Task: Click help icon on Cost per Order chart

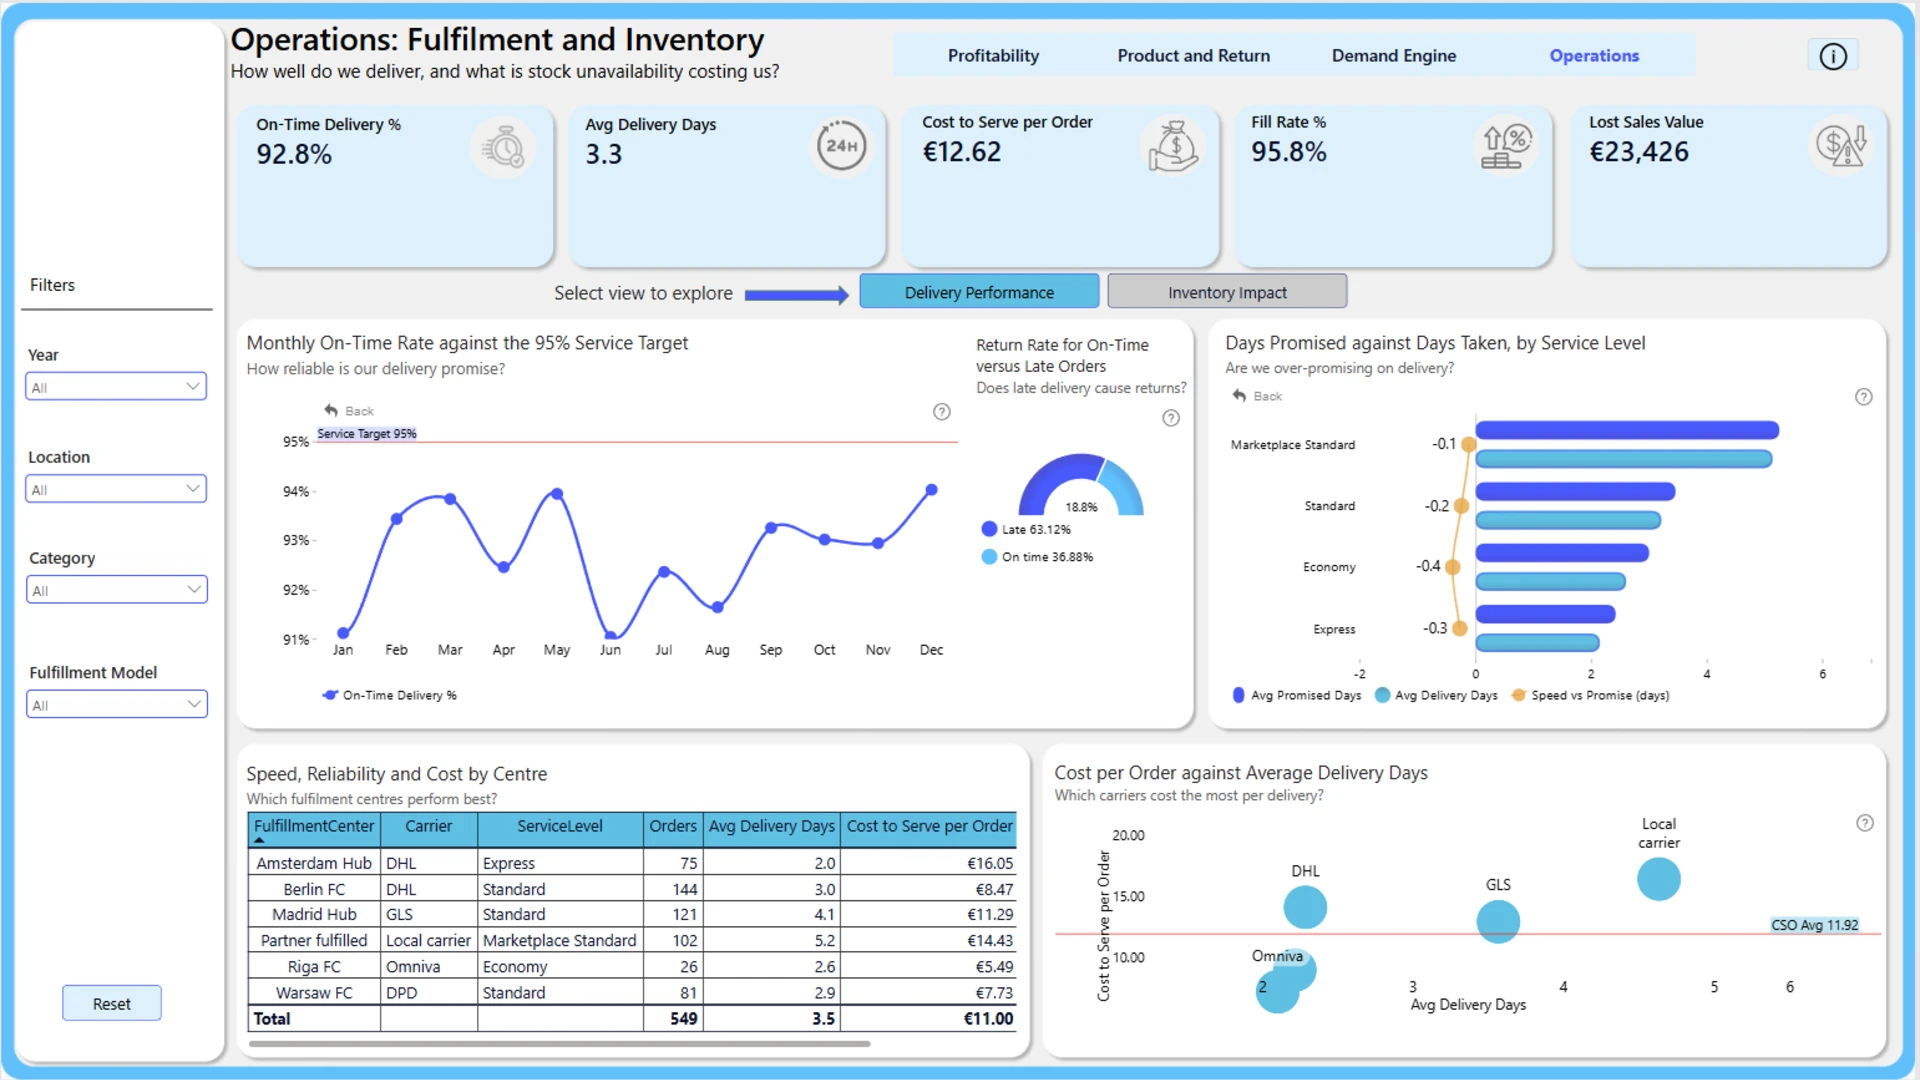Action: pyautogui.click(x=1865, y=823)
